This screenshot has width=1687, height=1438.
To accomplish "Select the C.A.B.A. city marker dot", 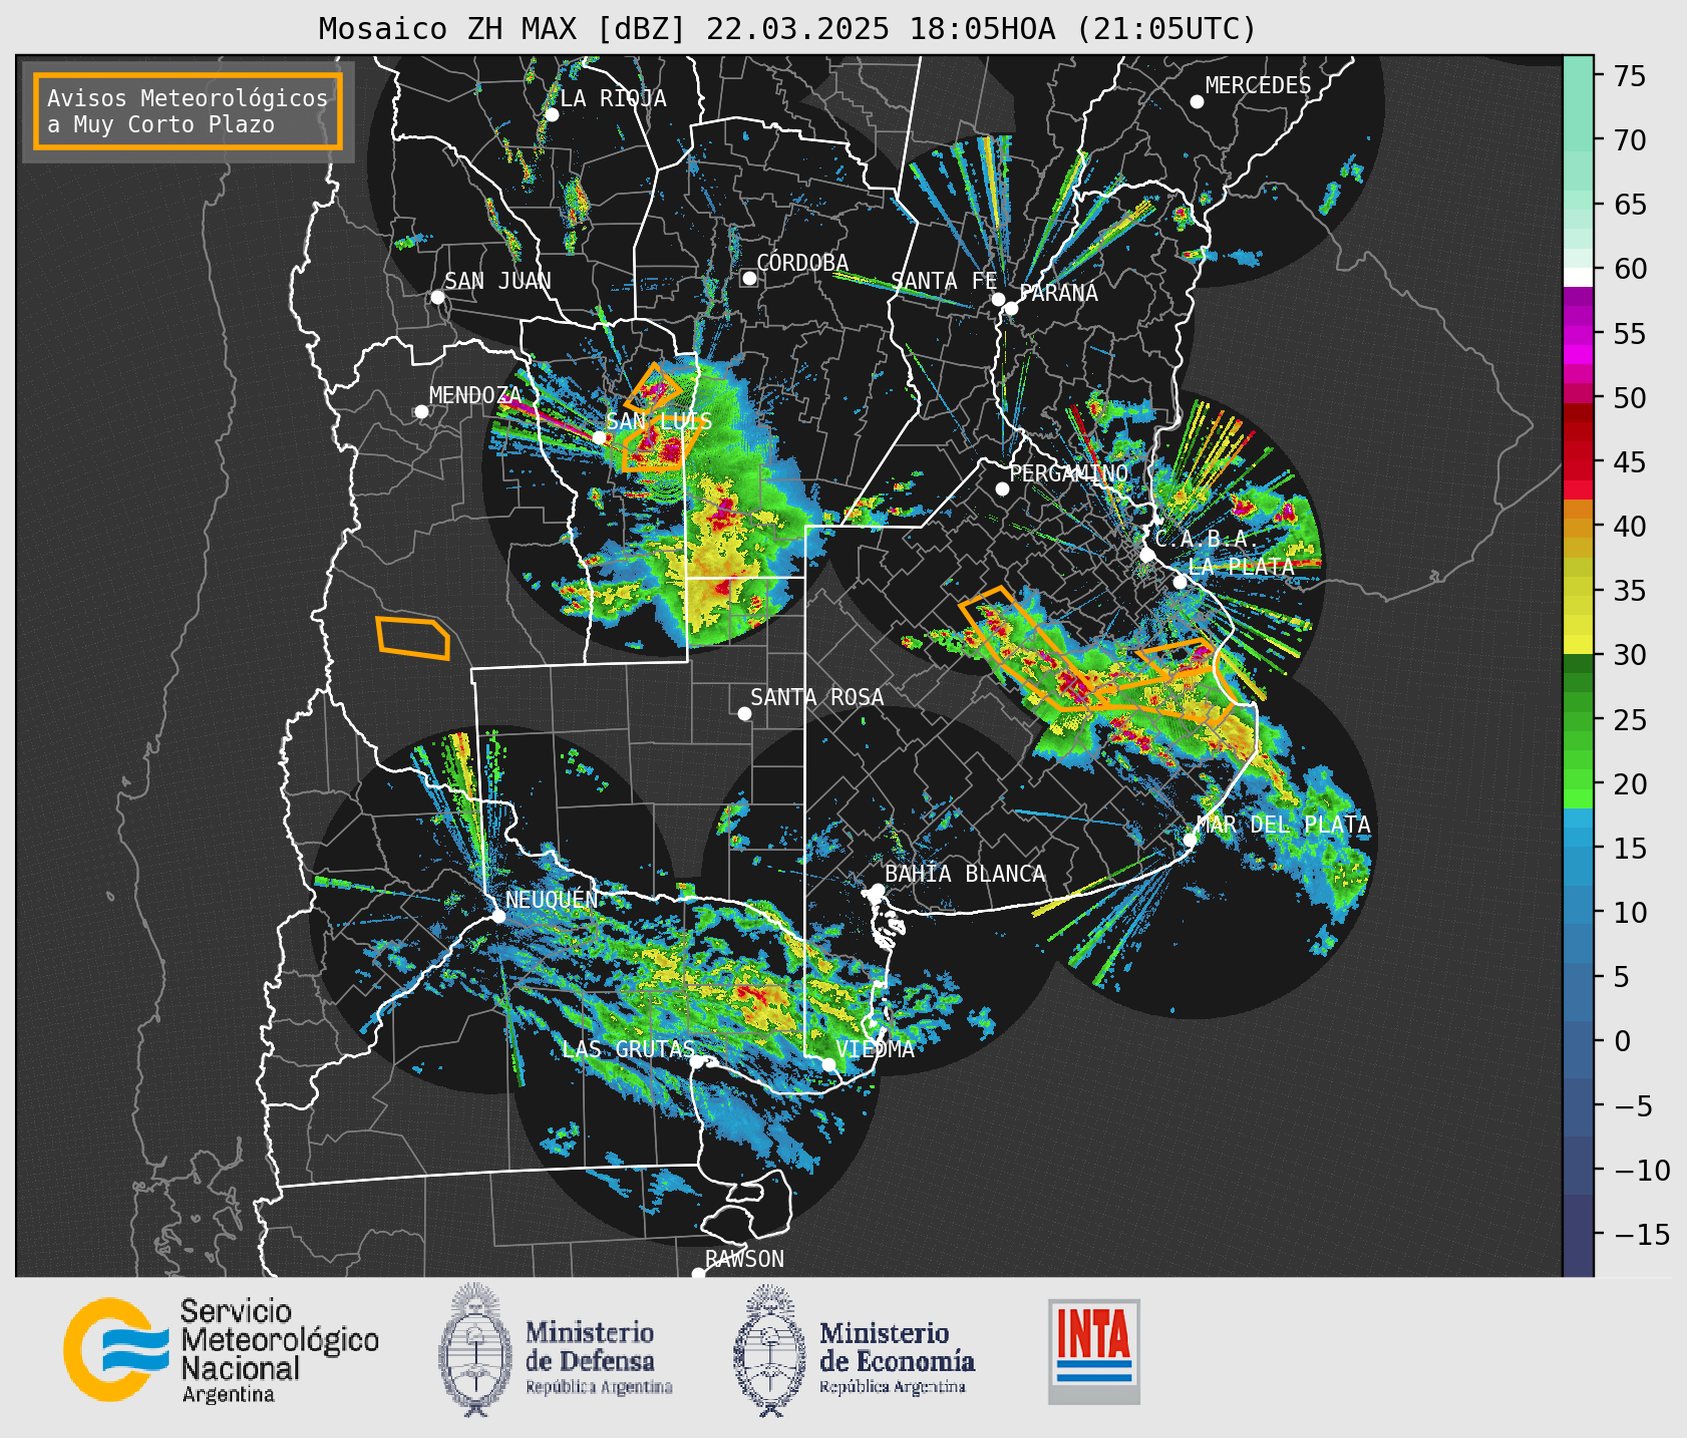I will click(1147, 555).
